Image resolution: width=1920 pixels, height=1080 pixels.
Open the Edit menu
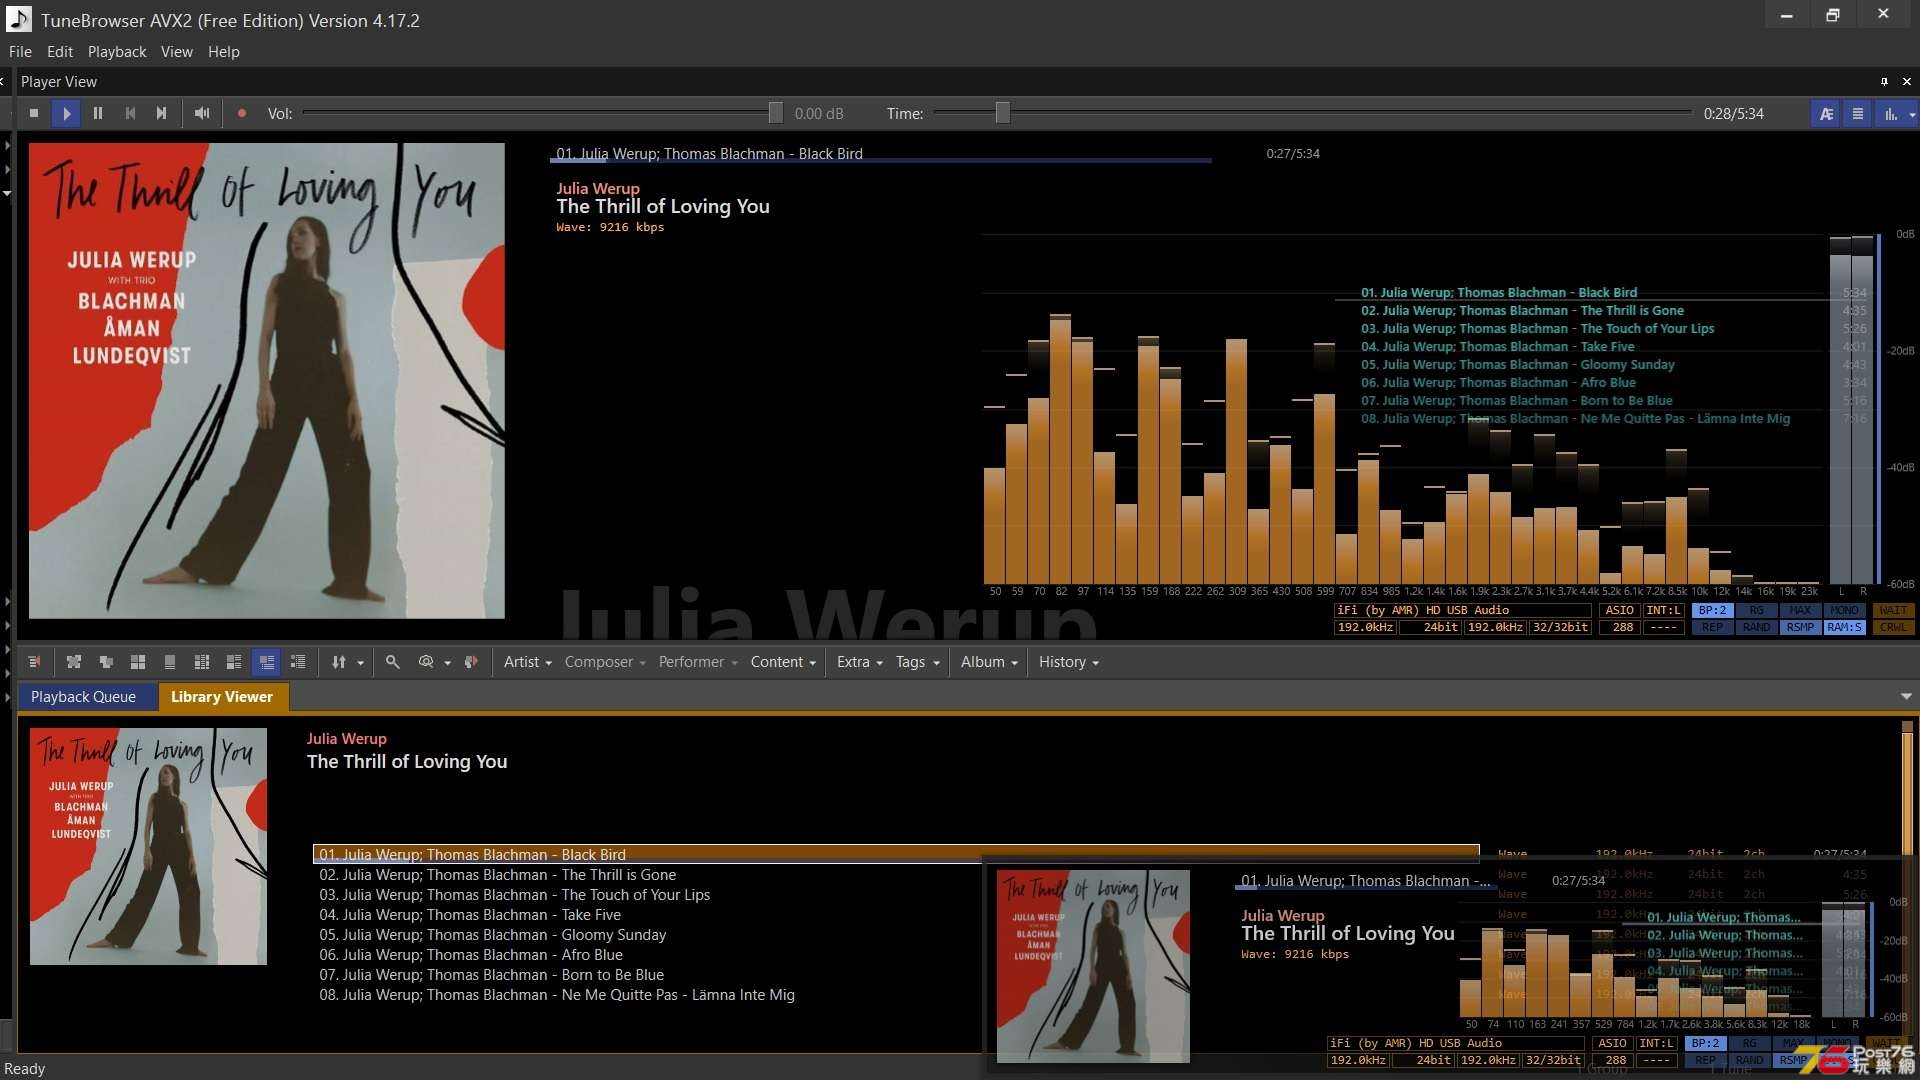60,52
